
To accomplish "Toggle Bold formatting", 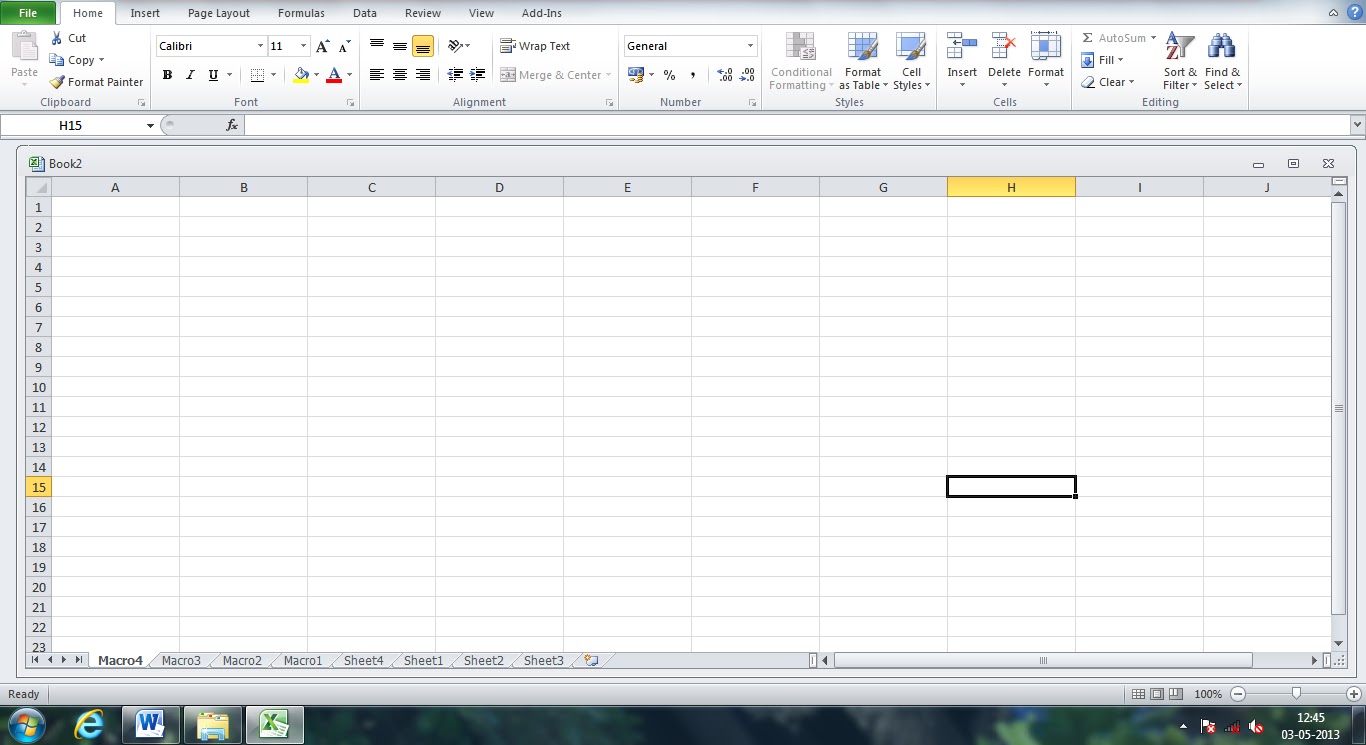I will 167,75.
